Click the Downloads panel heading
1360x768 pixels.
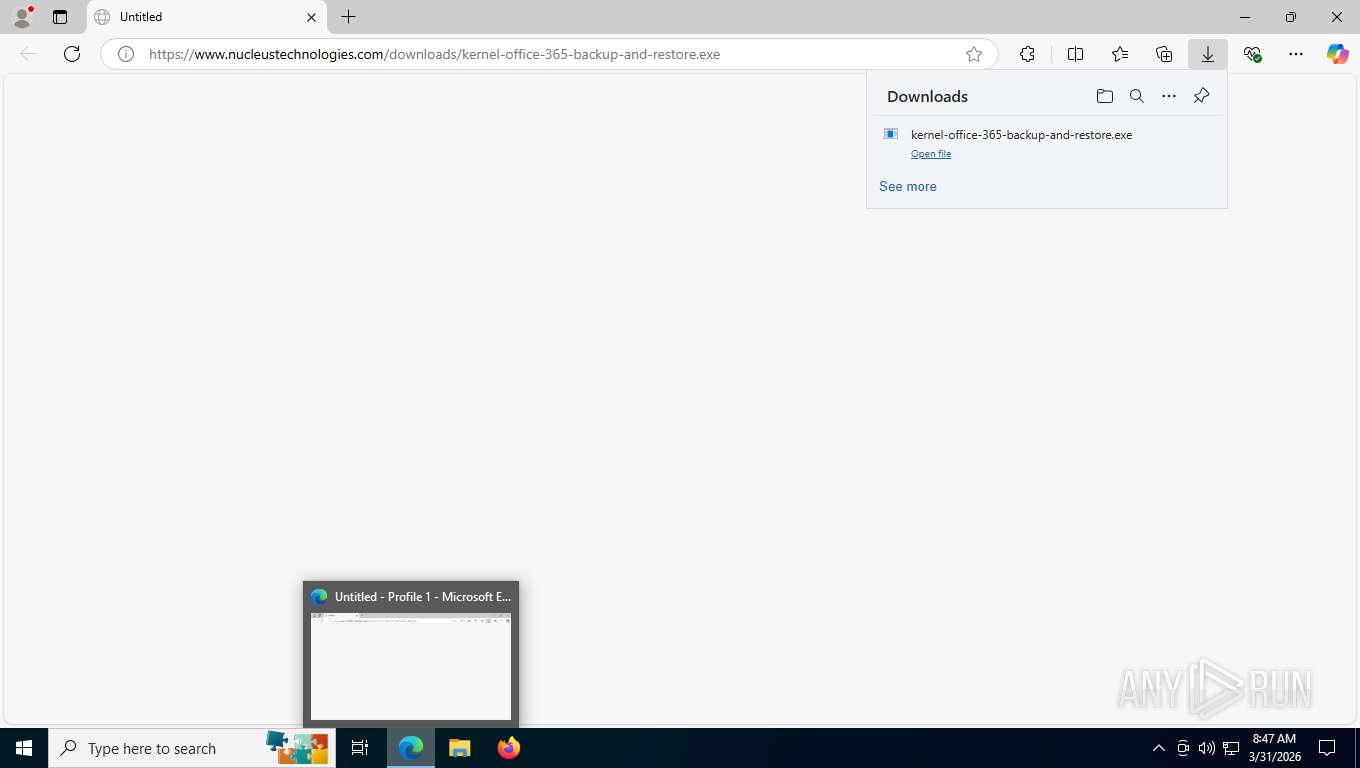coord(927,96)
